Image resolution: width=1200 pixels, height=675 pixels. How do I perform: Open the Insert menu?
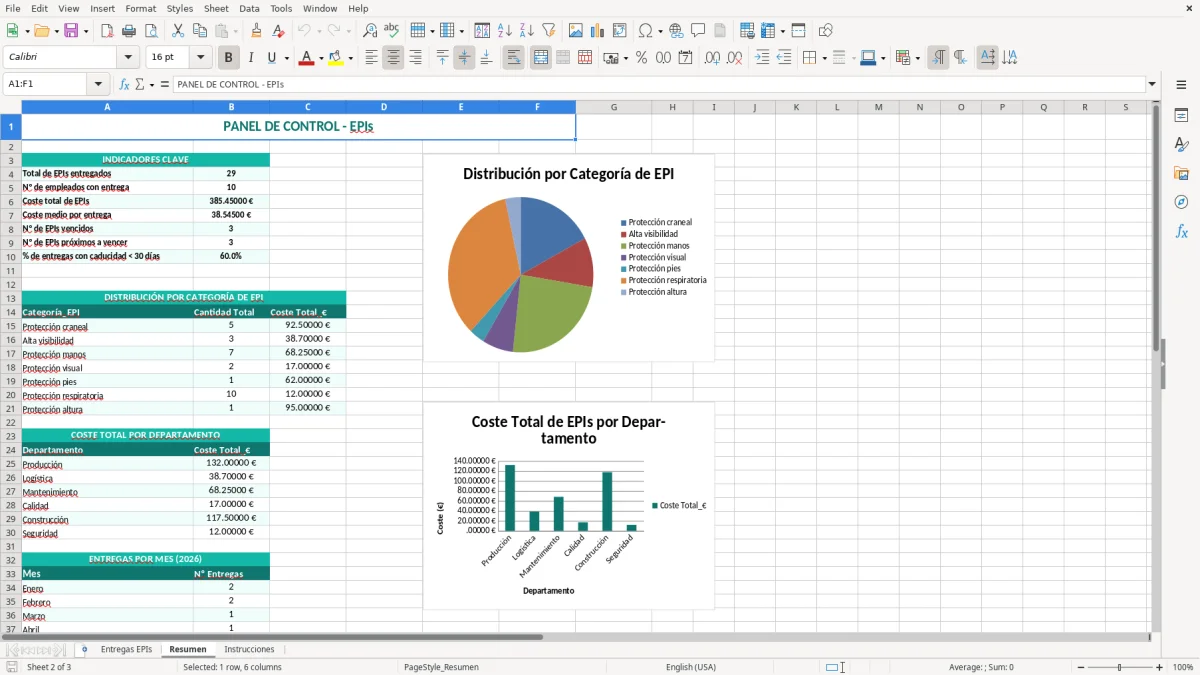(103, 8)
